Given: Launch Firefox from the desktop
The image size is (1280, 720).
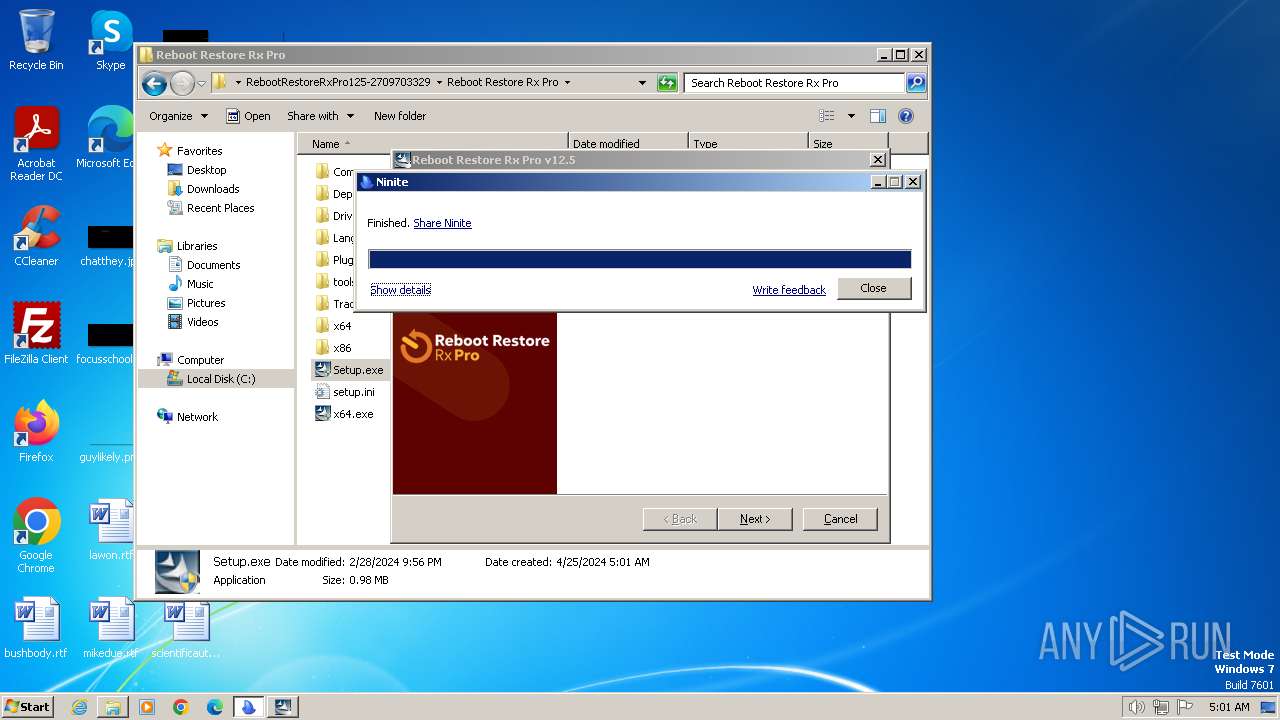Looking at the screenshot, I should pos(36,432).
